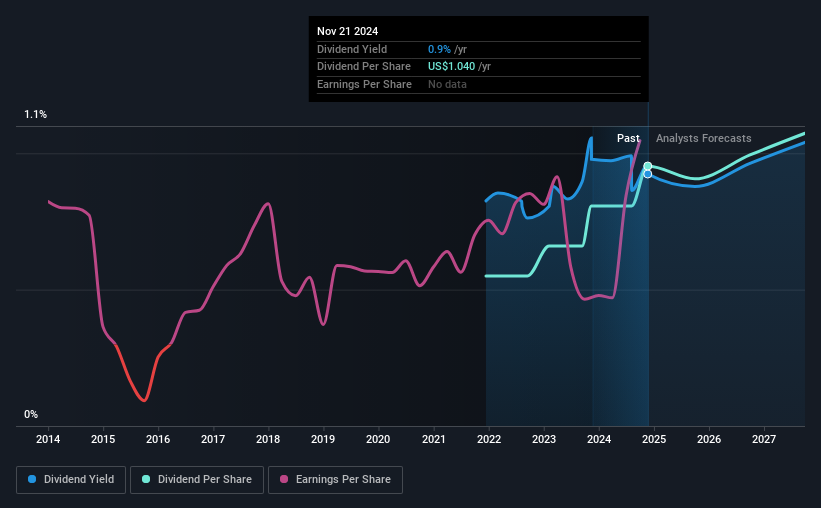Select the 2018 x-axis label
Screen dimensions: 821x508
click(x=268, y=439)
